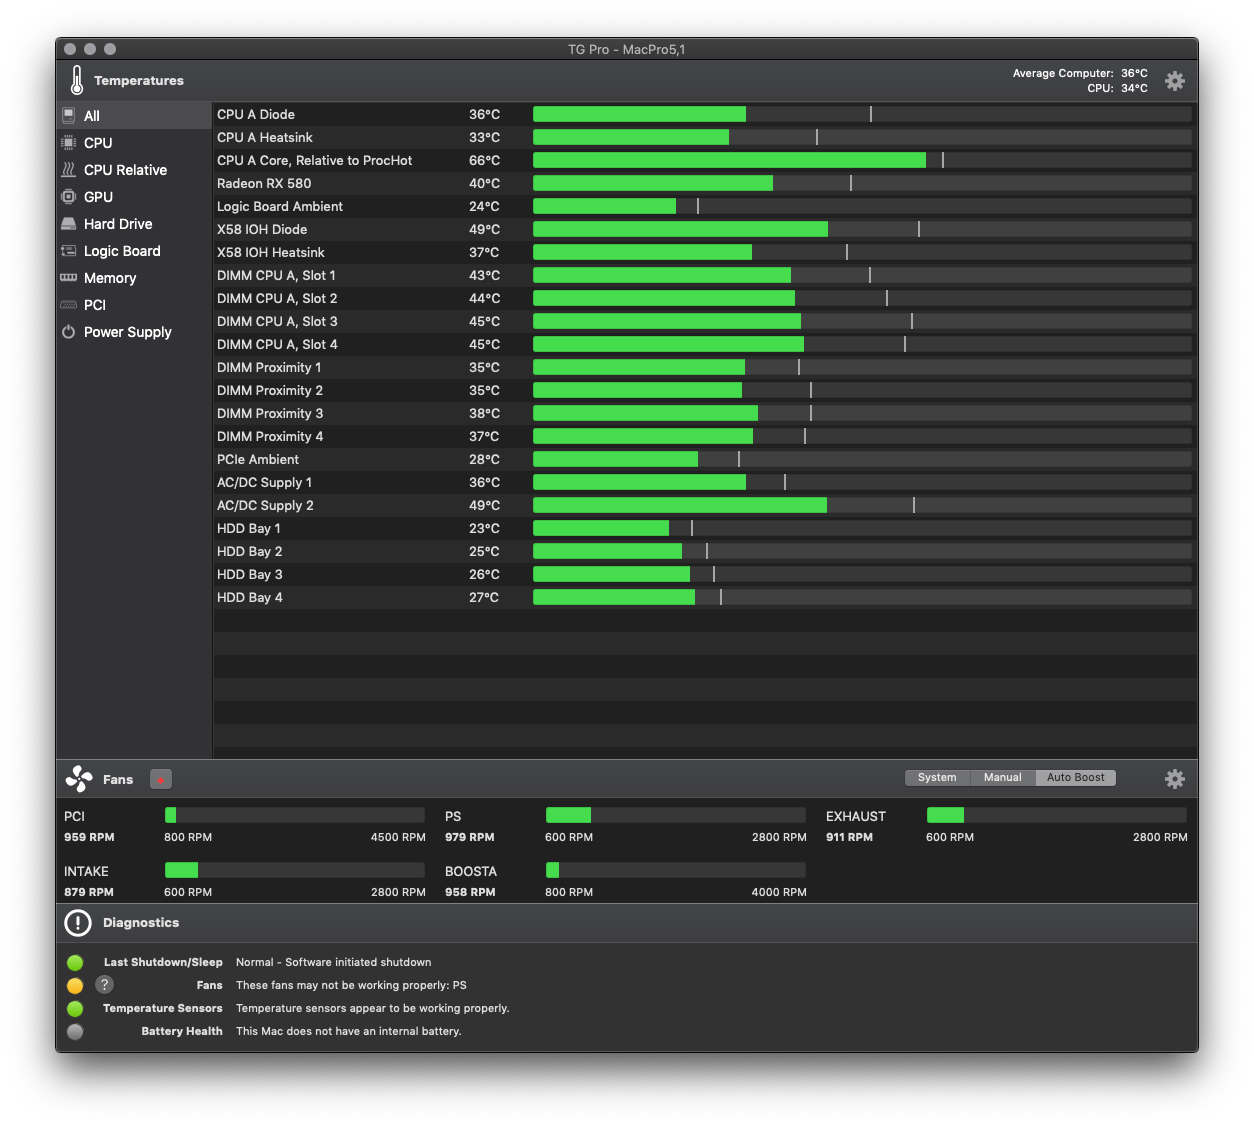1254x1126 pixels.
Task: Select the All category label
Action: 92,116
